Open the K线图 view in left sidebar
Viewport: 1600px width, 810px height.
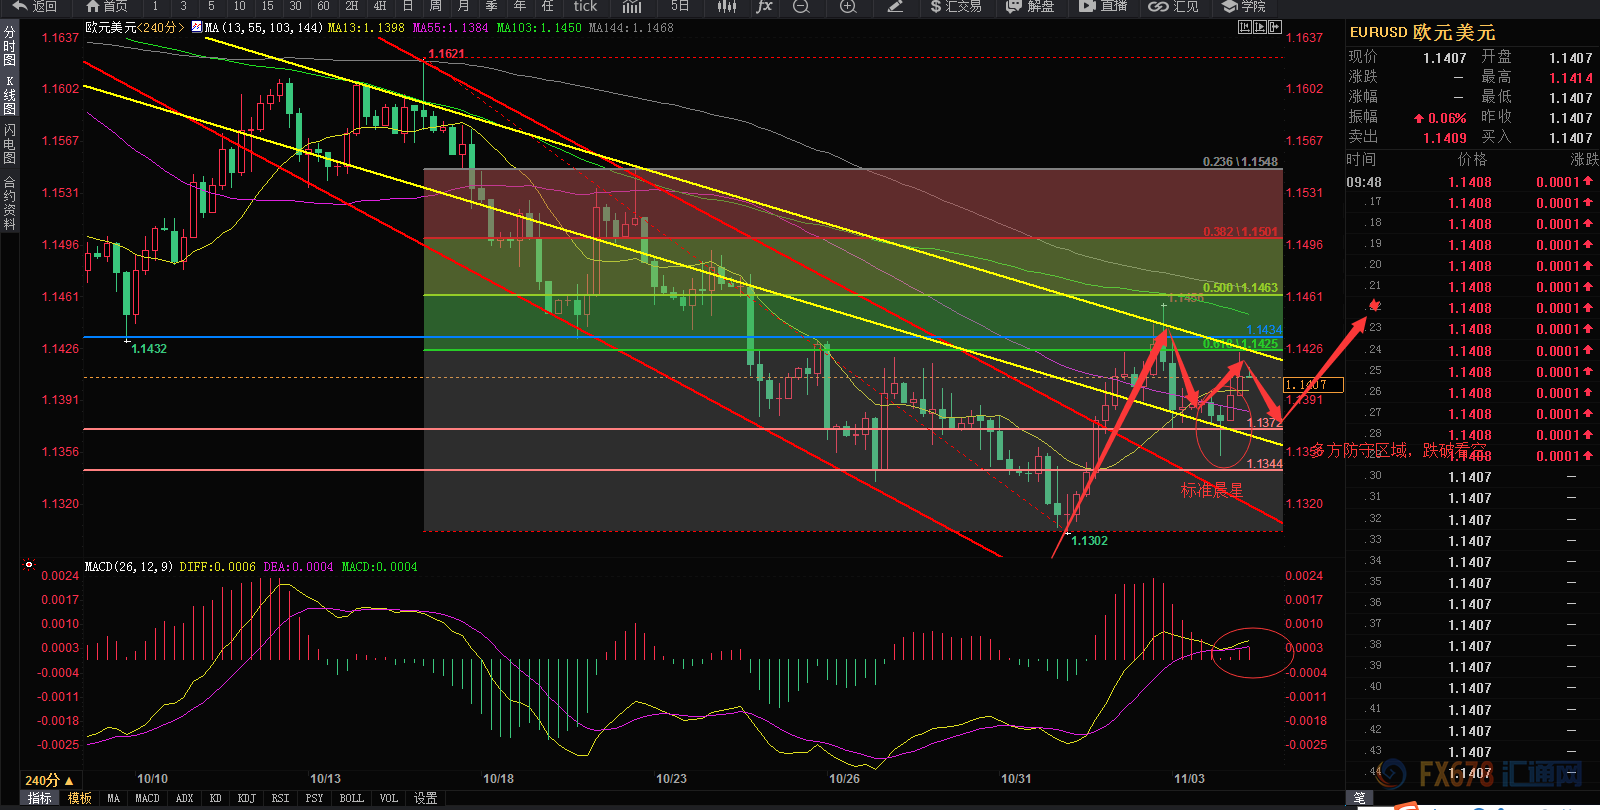(x=10, y=95)
